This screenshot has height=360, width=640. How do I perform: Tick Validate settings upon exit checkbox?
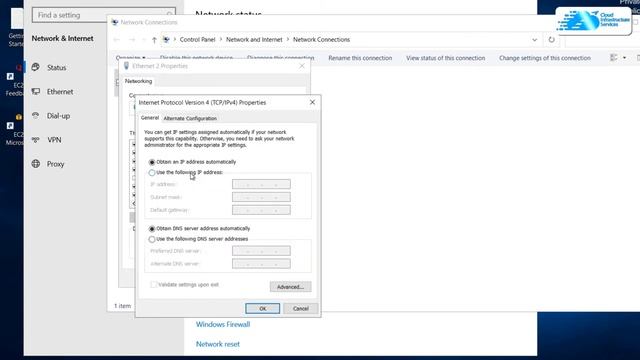point(153,284)
